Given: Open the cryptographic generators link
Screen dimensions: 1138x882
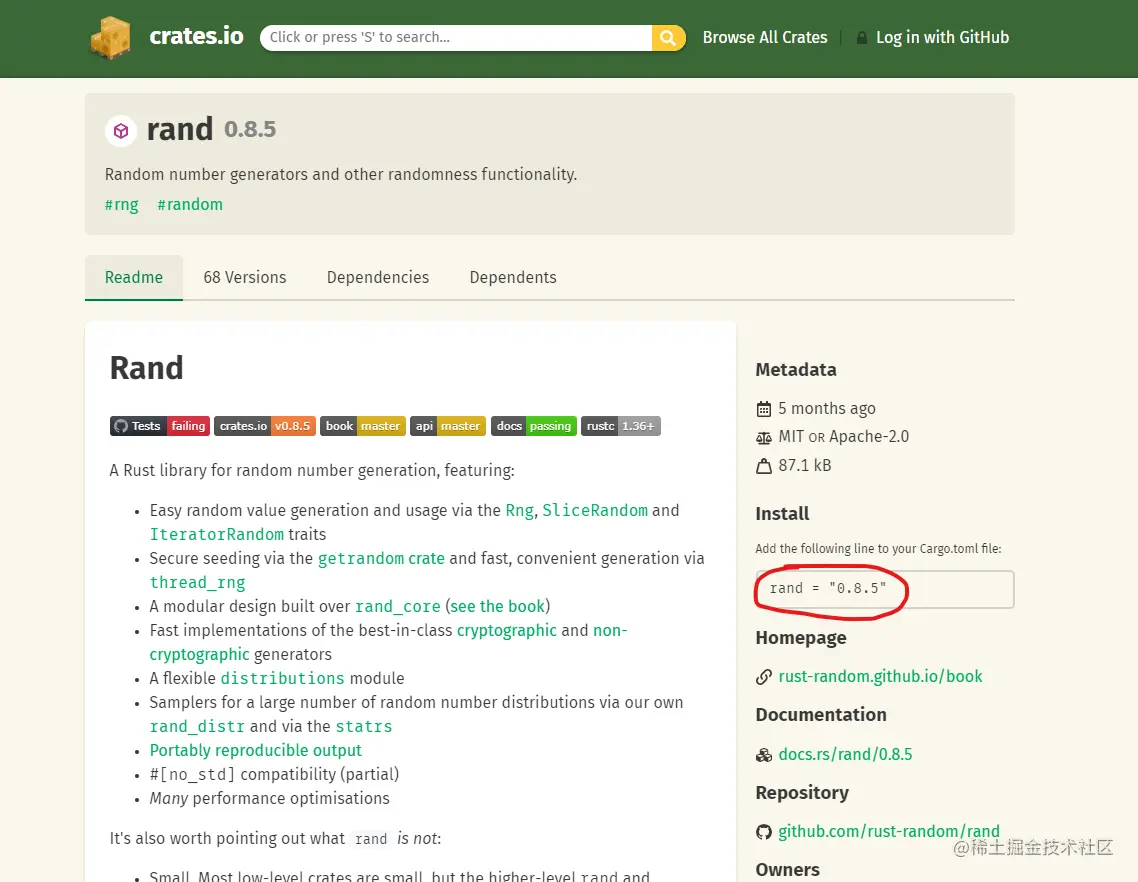Looking at the screenshot, I should click(507, 630).
